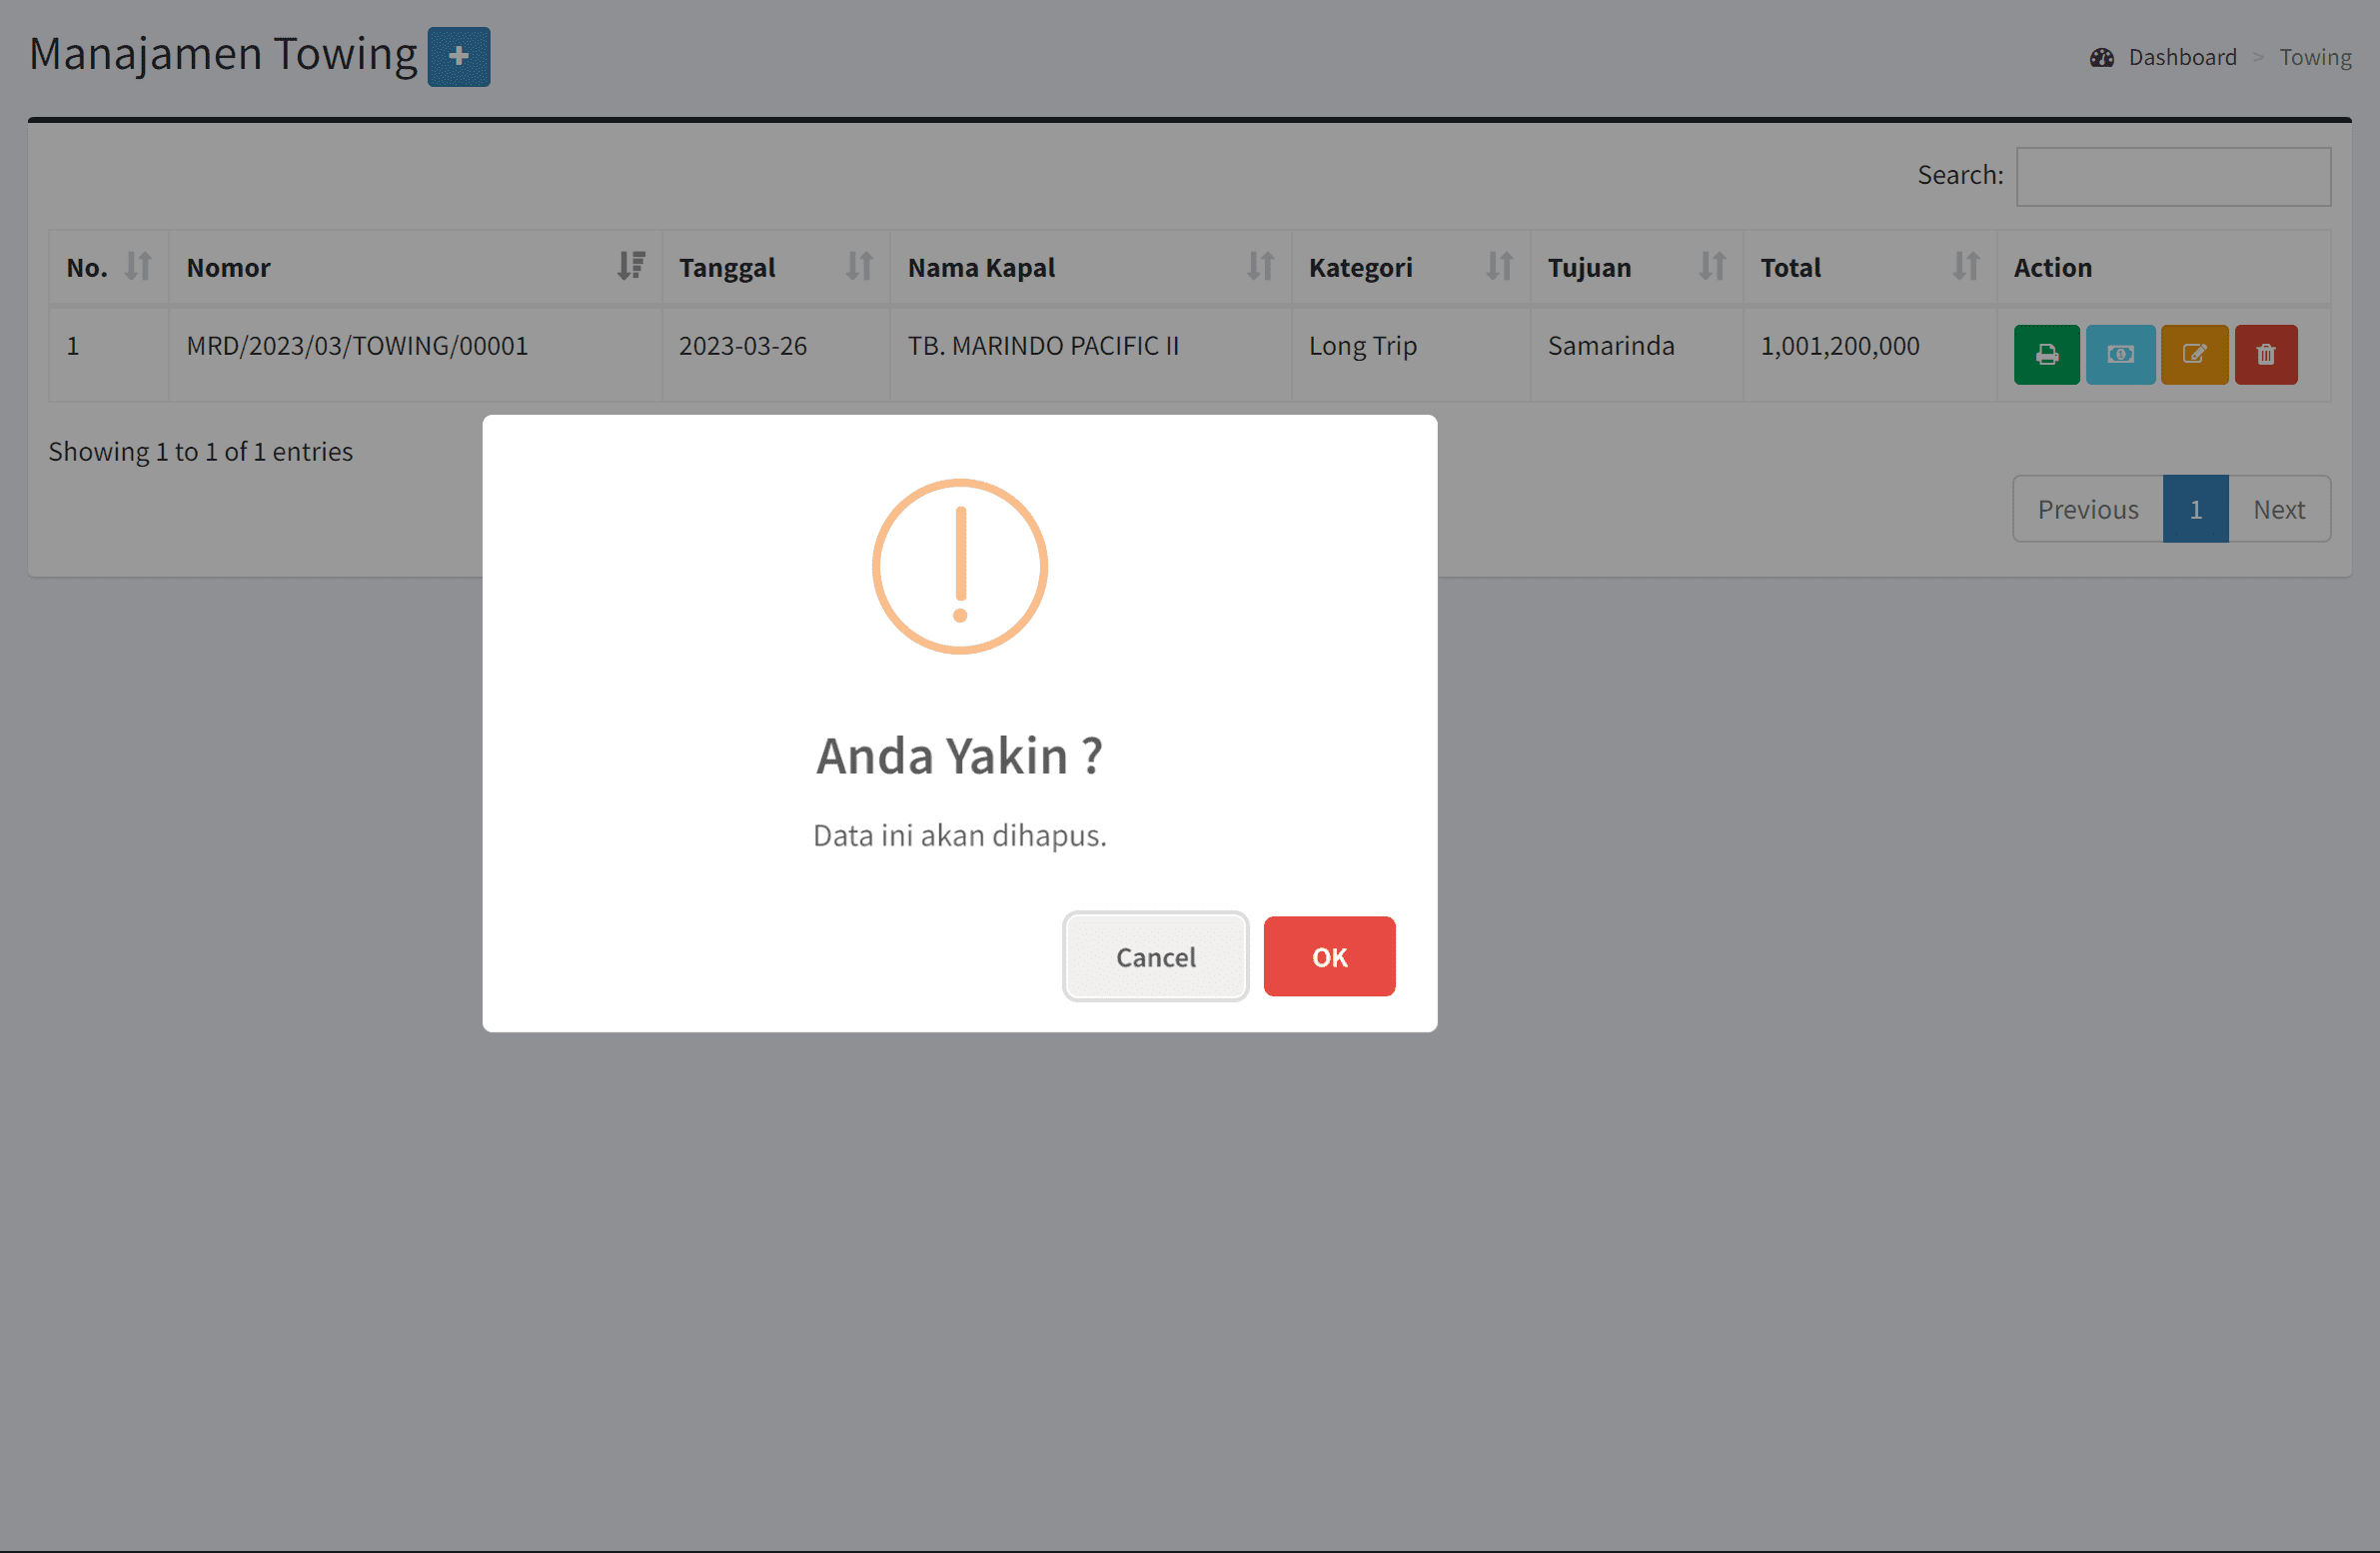
Task: Sort table by Tanggal column
Action: [x=858, y=266]
